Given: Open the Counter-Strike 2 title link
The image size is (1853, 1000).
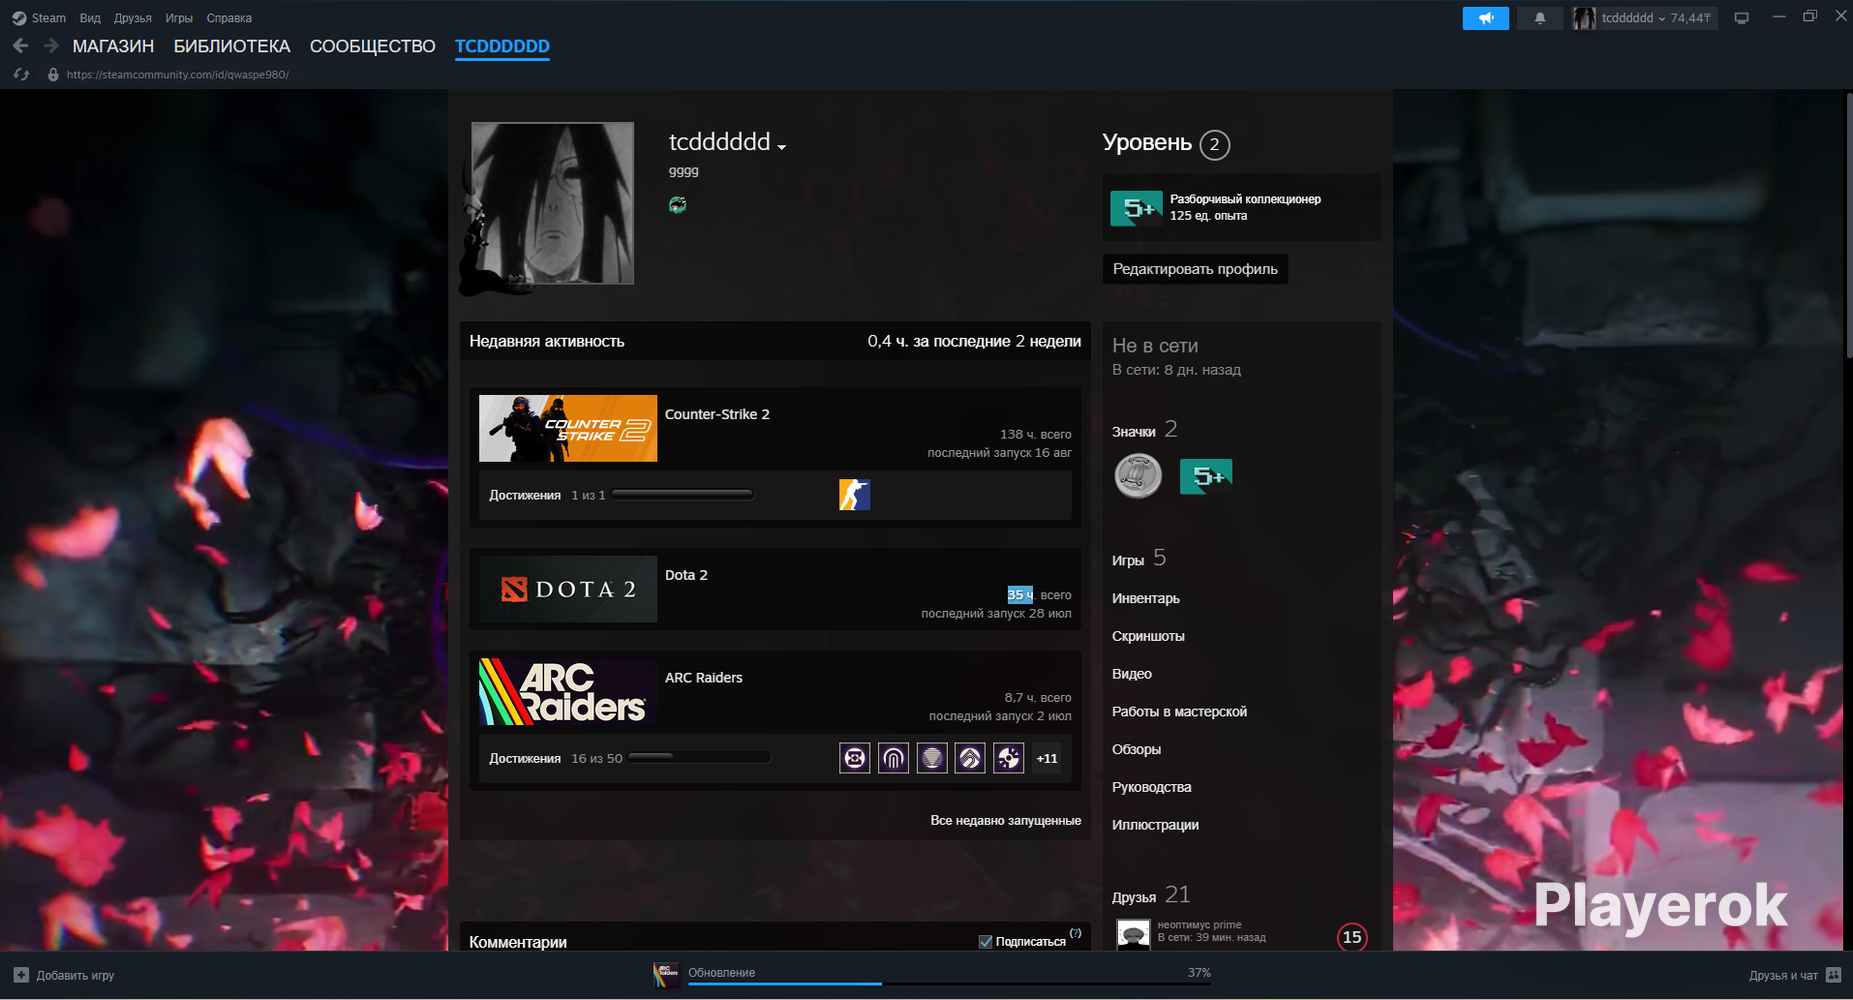Looking at the screenshot, I should [717, 414].
